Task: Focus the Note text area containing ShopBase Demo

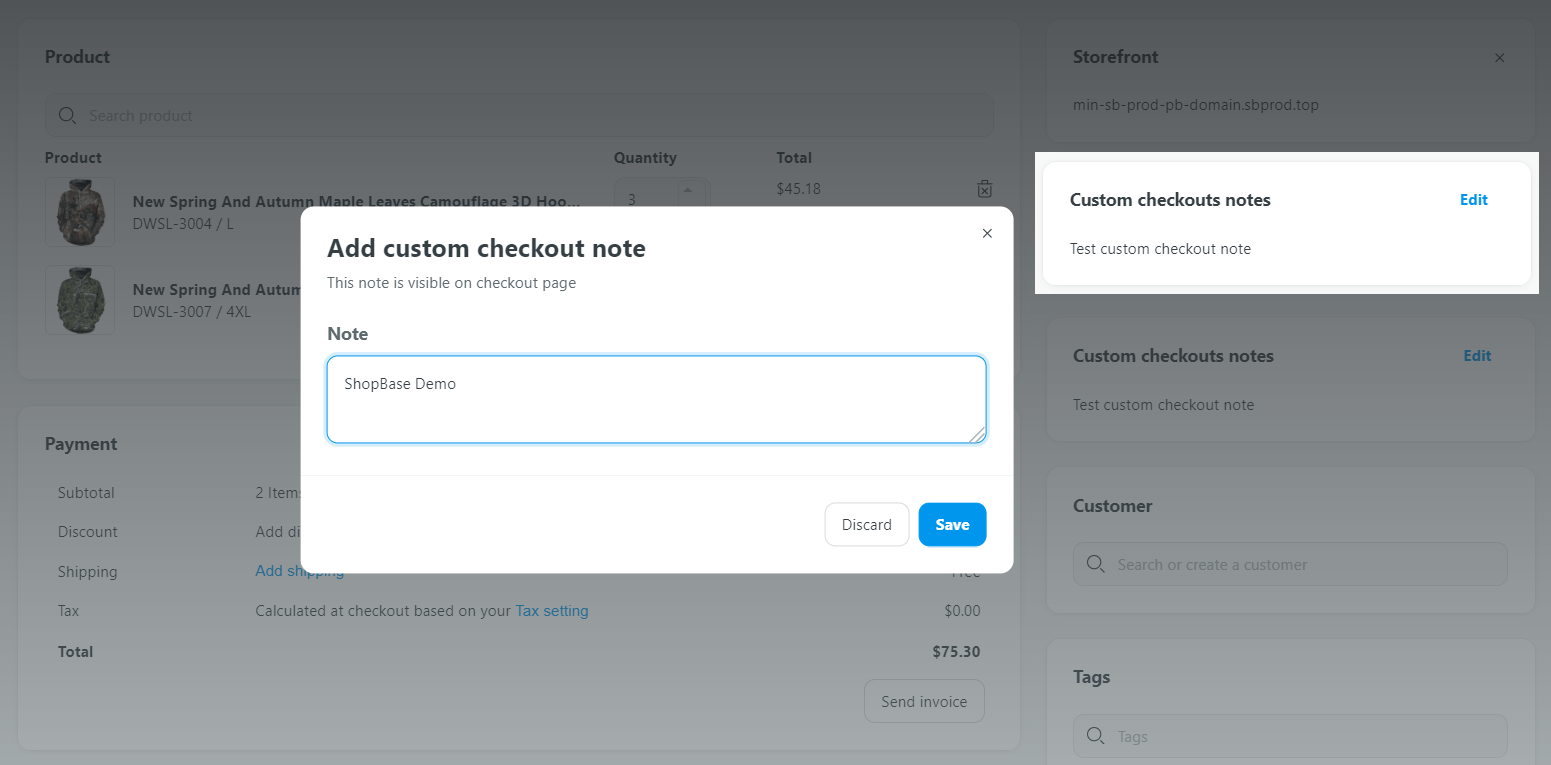Action: click(655, 399)
